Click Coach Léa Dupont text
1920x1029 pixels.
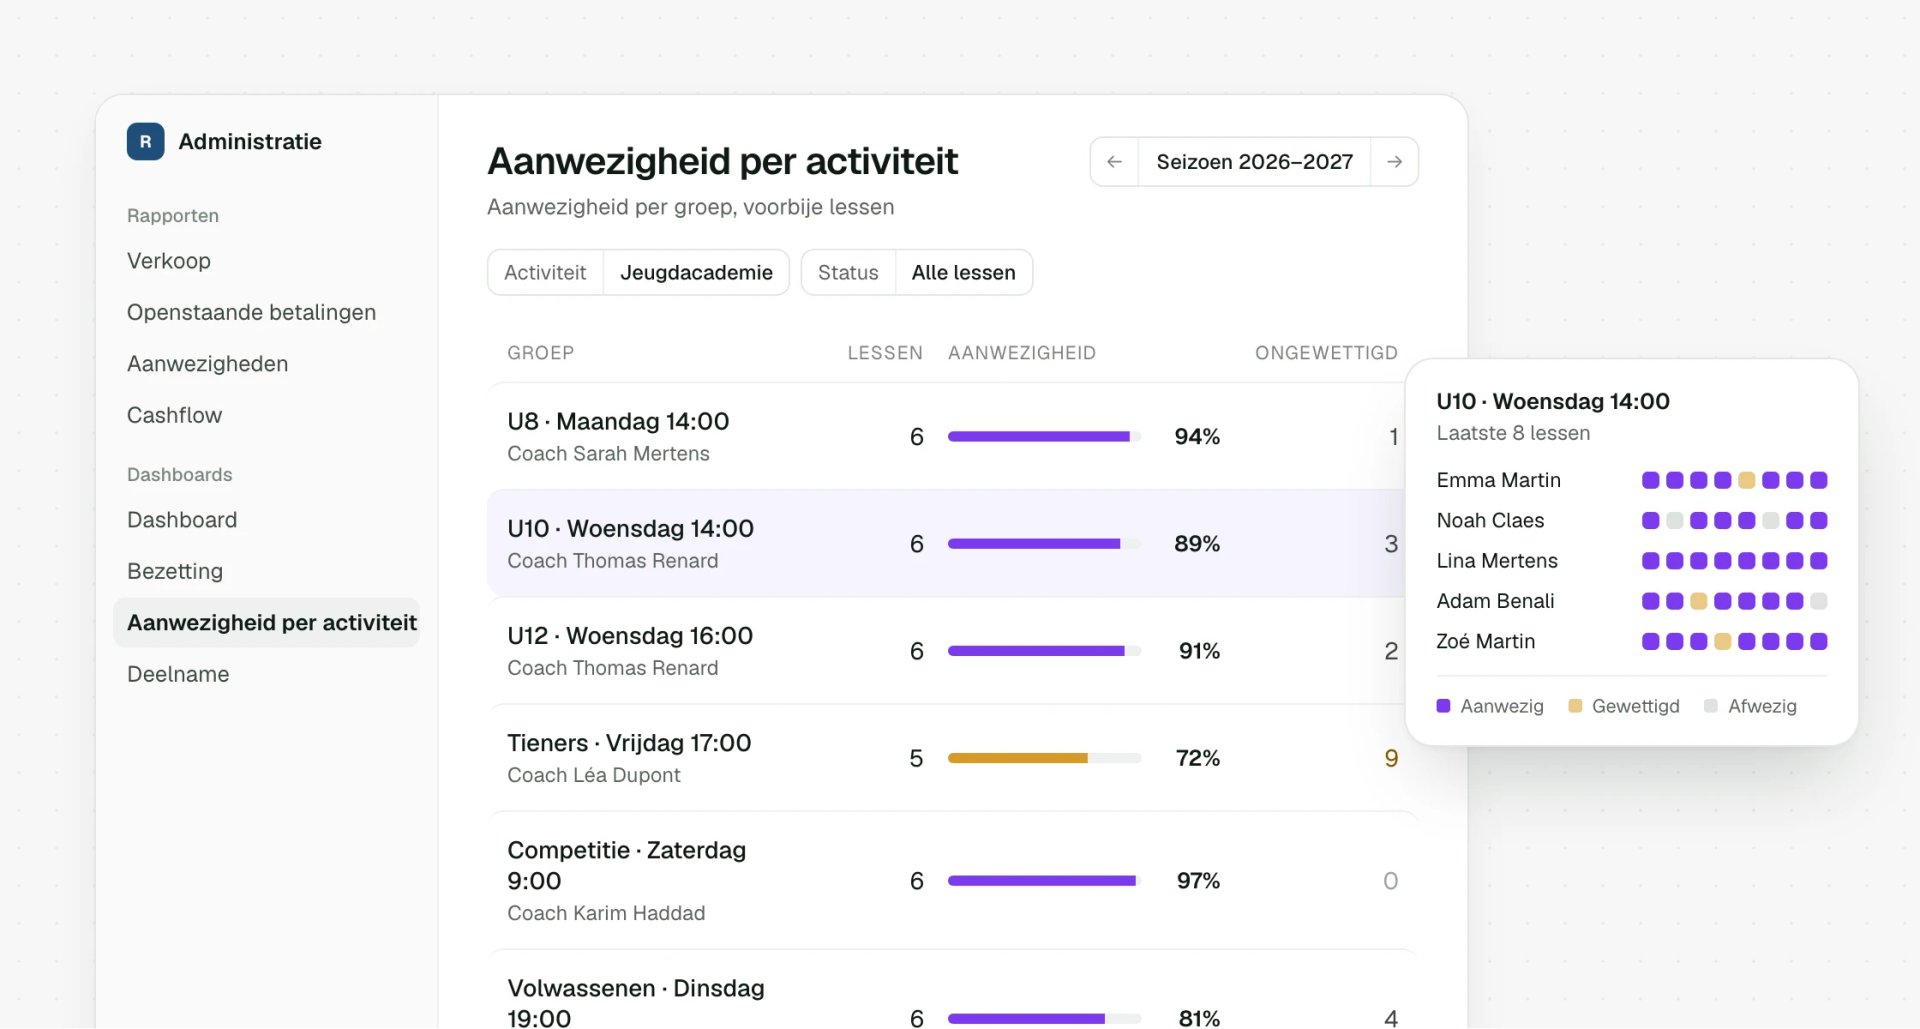click(x=593, y=775)
